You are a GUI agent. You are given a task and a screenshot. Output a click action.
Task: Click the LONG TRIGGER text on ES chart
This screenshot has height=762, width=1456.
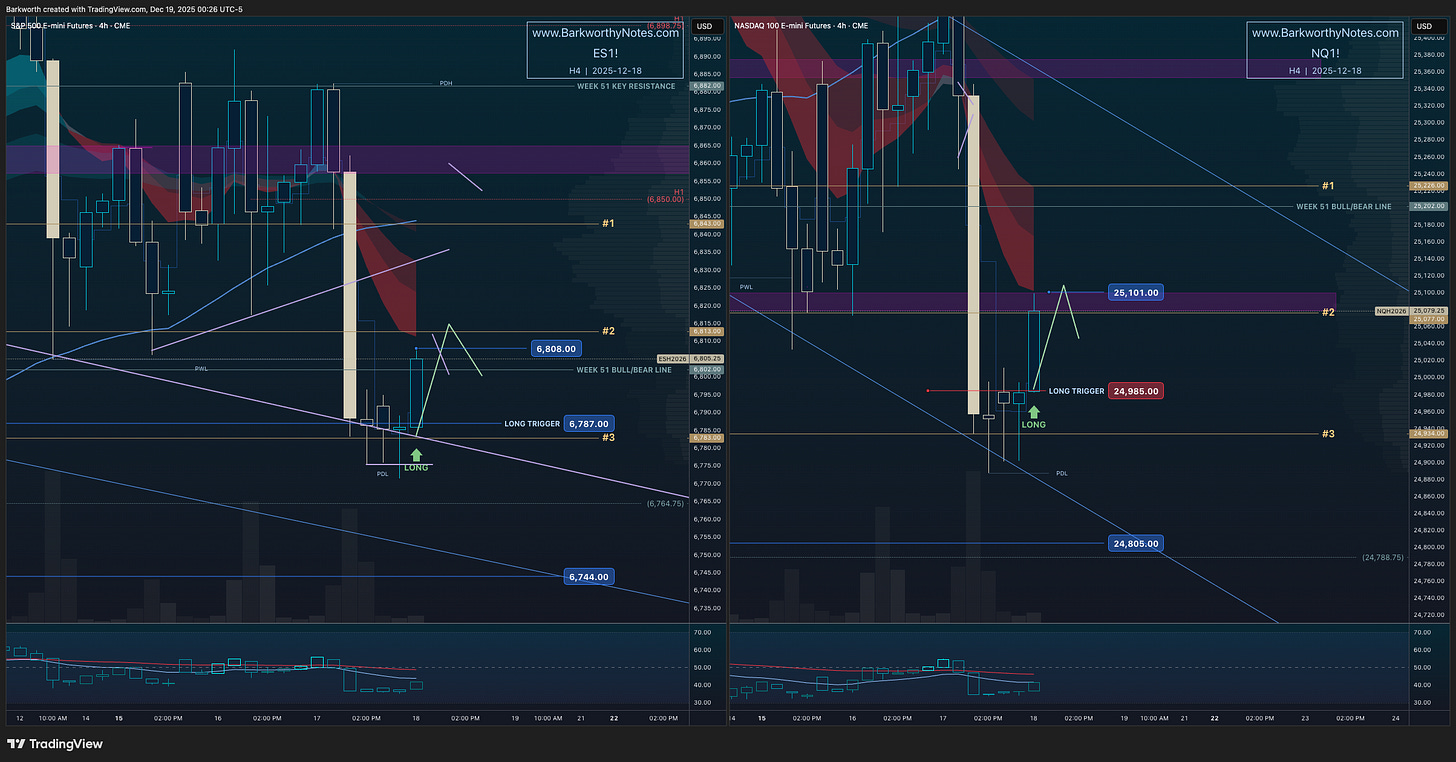point(532,424)
